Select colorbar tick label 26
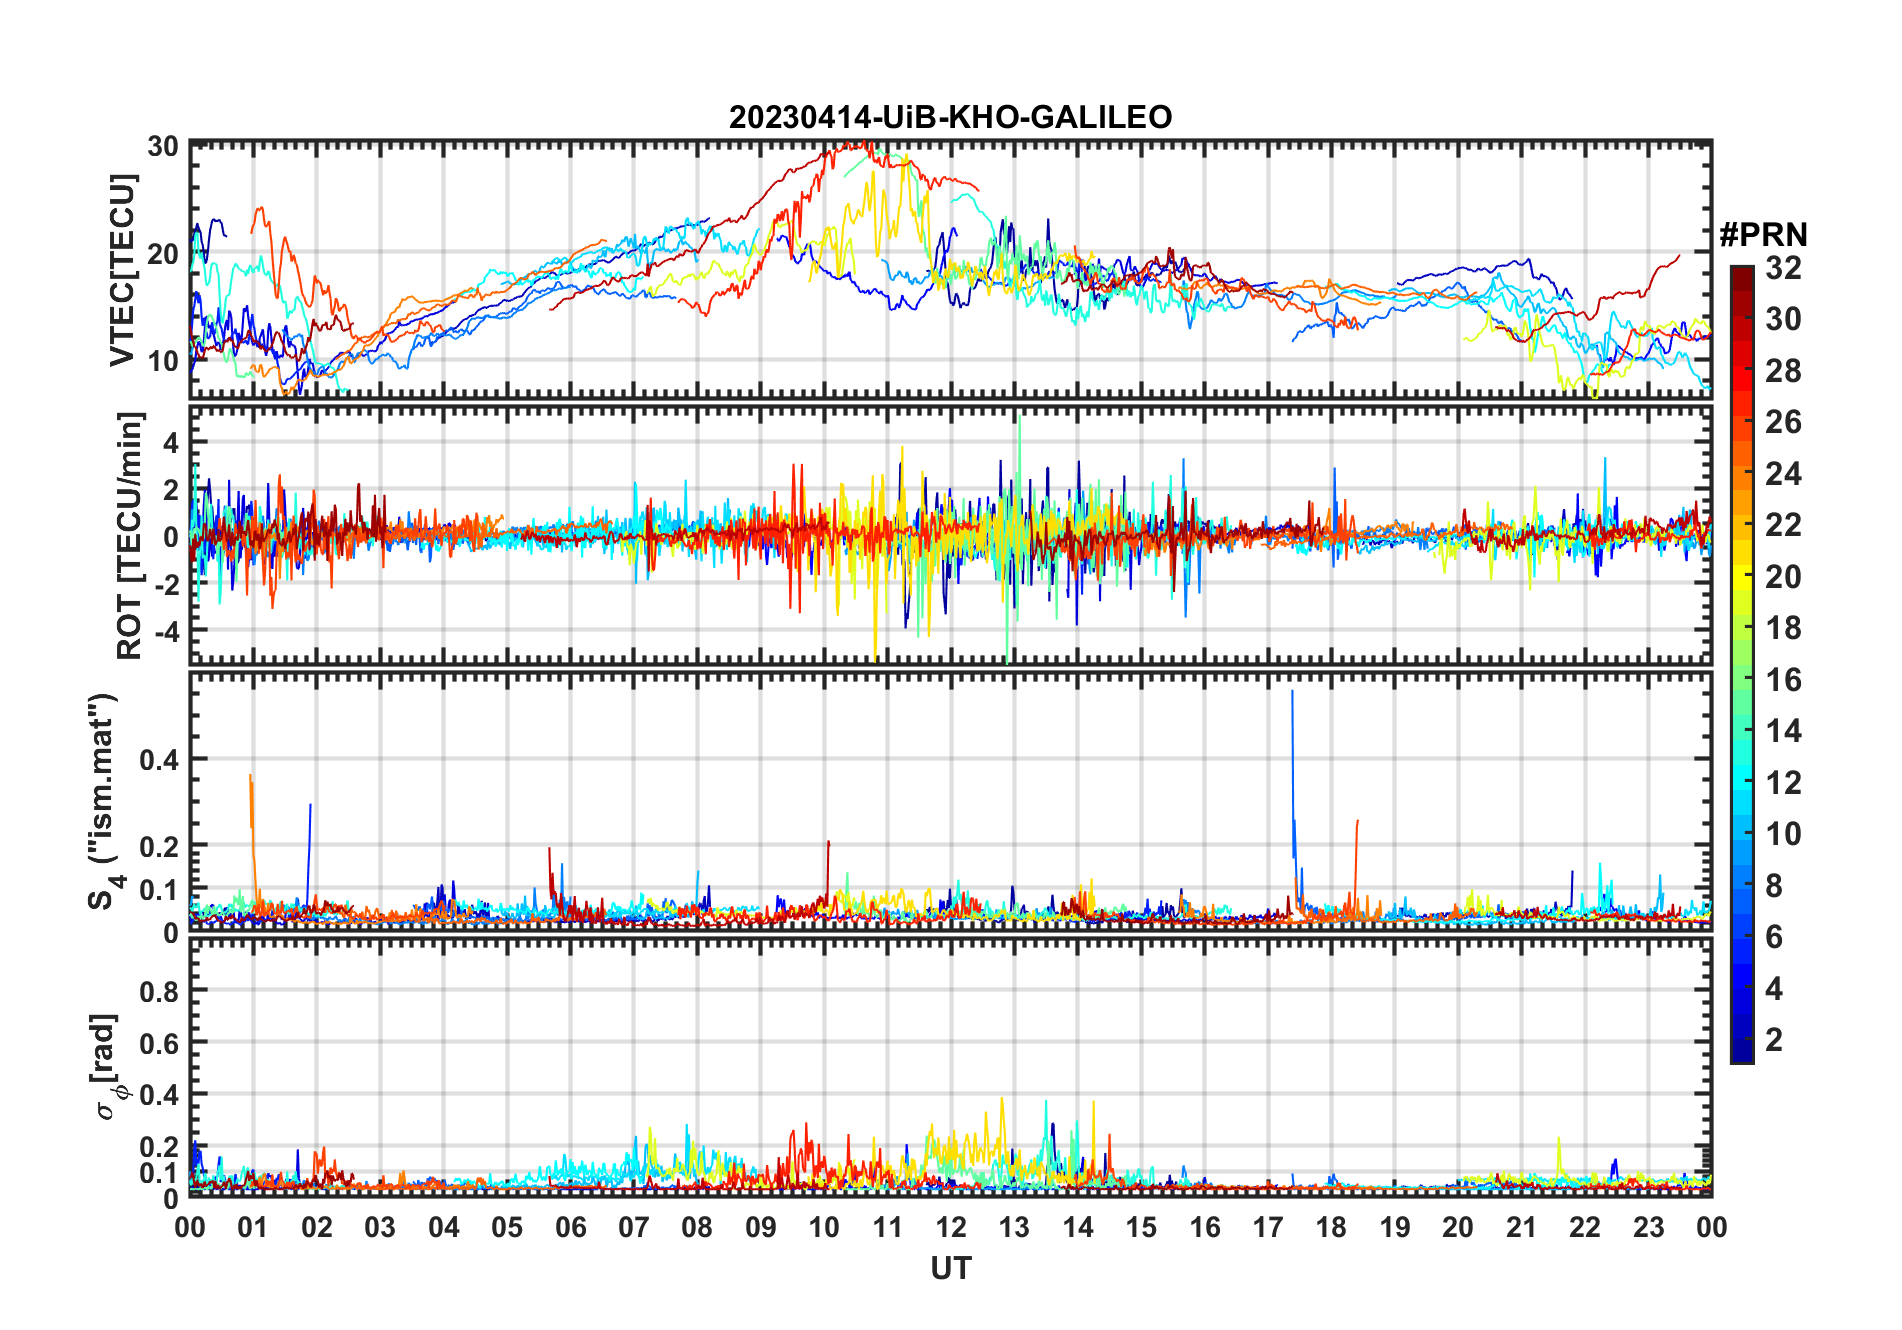Screen dimensions: 1902x1330 pyautogui.click(x=1783, y=422)
